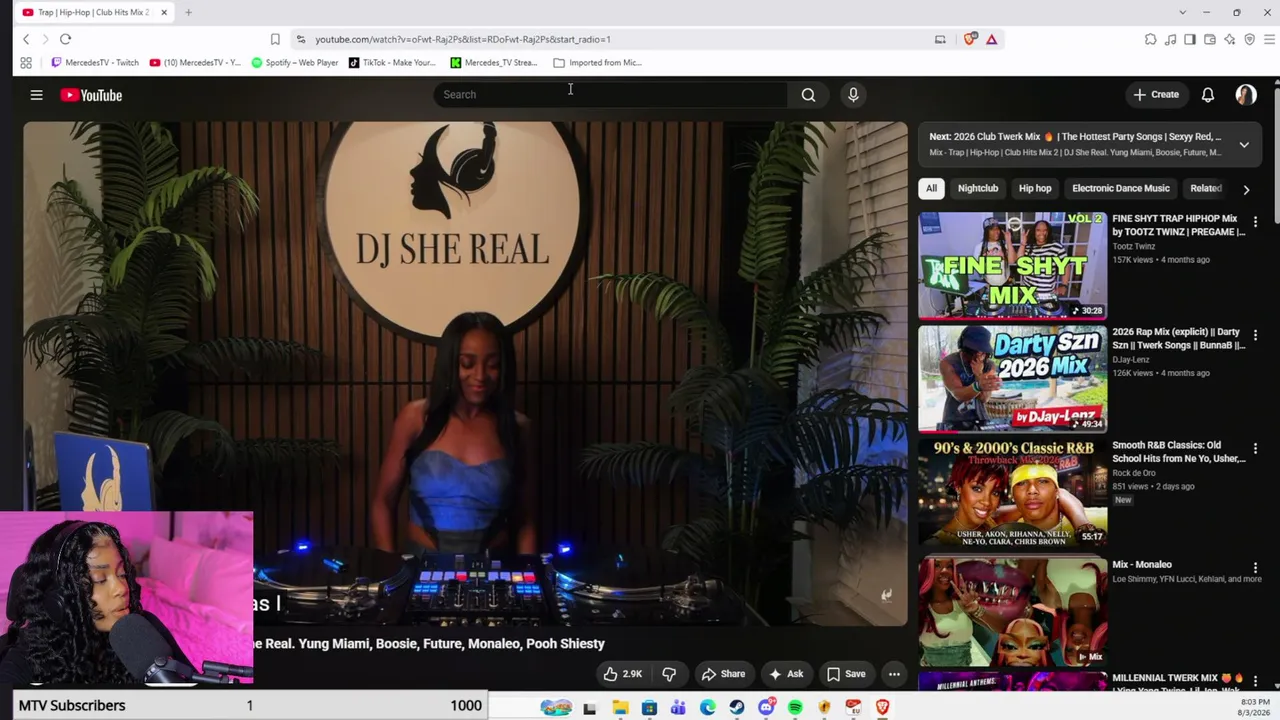Open File Explorer from the taskbar
Image resolution: width=1280 pixels, height=720 pixels.
pos(620,707)
